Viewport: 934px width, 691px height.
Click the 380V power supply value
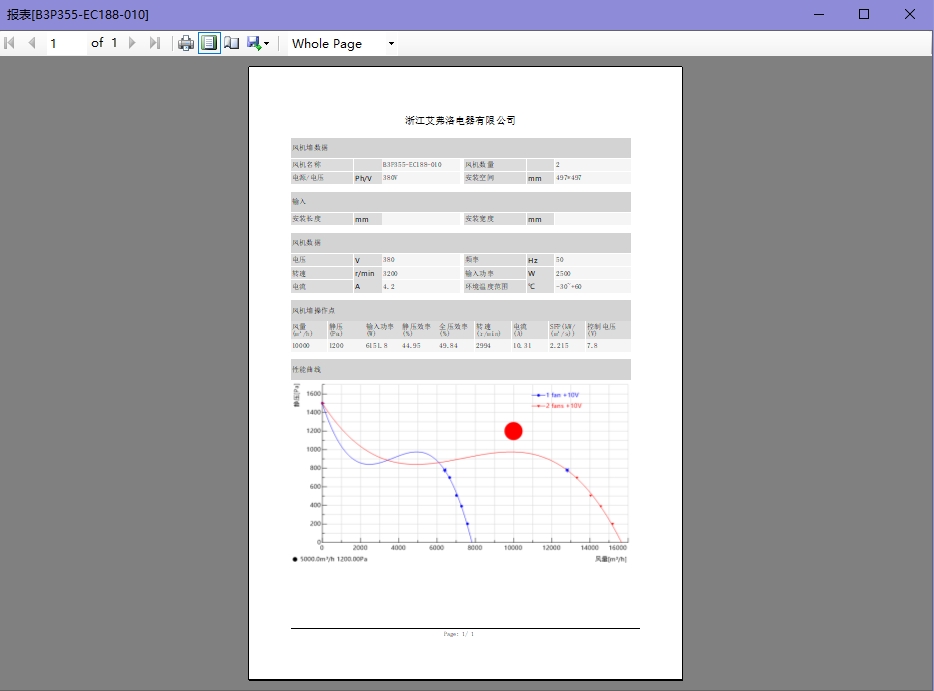point(390,178)
